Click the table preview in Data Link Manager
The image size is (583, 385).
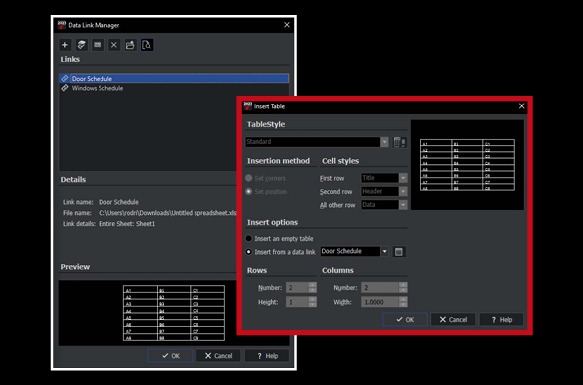(174, 313)
